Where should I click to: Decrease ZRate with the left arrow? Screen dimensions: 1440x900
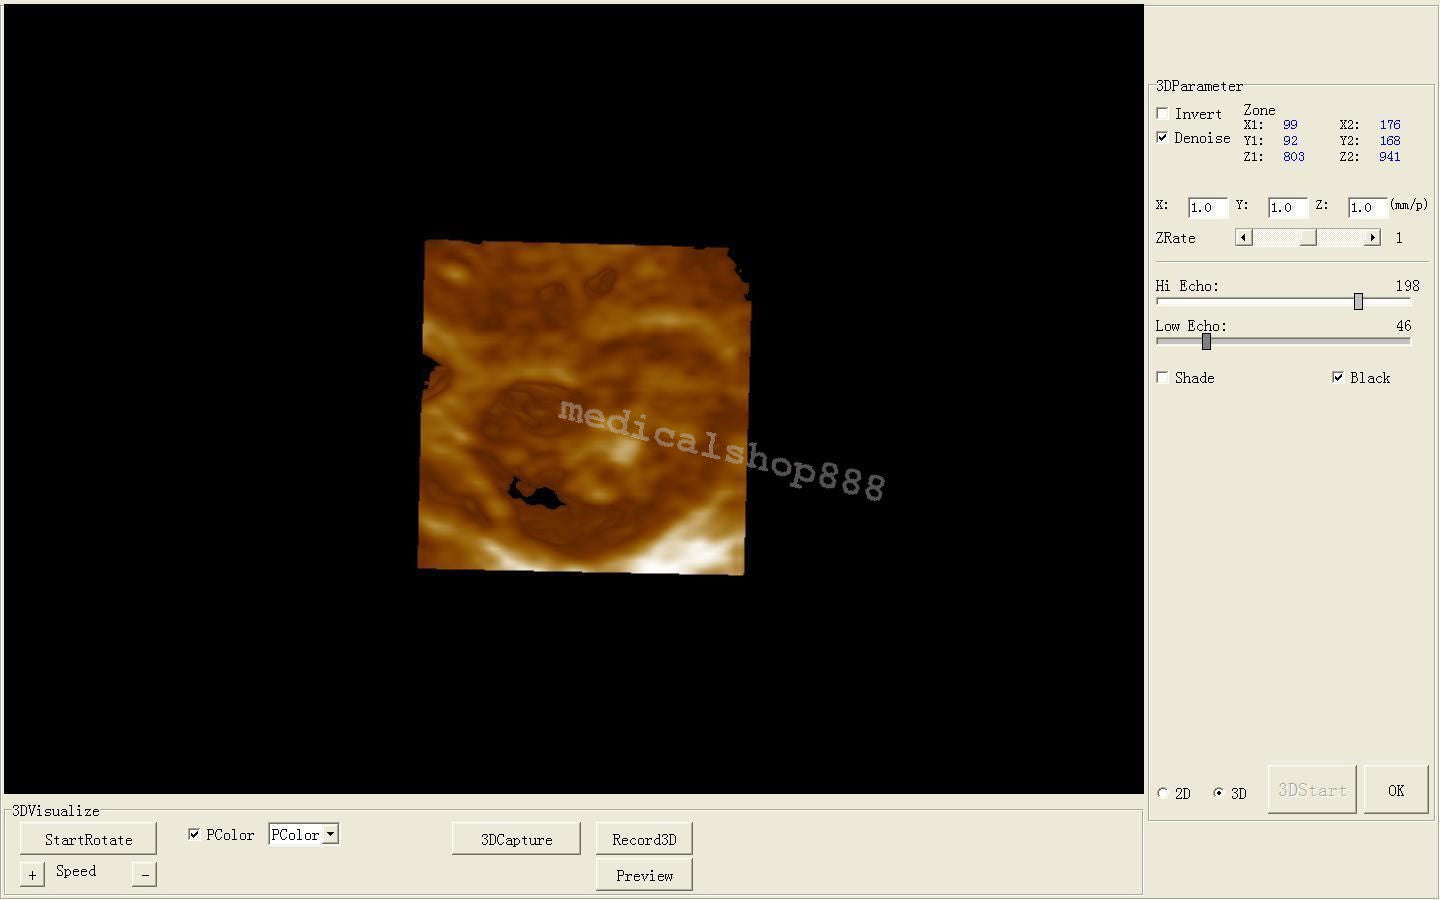[x=1243, y=237]
